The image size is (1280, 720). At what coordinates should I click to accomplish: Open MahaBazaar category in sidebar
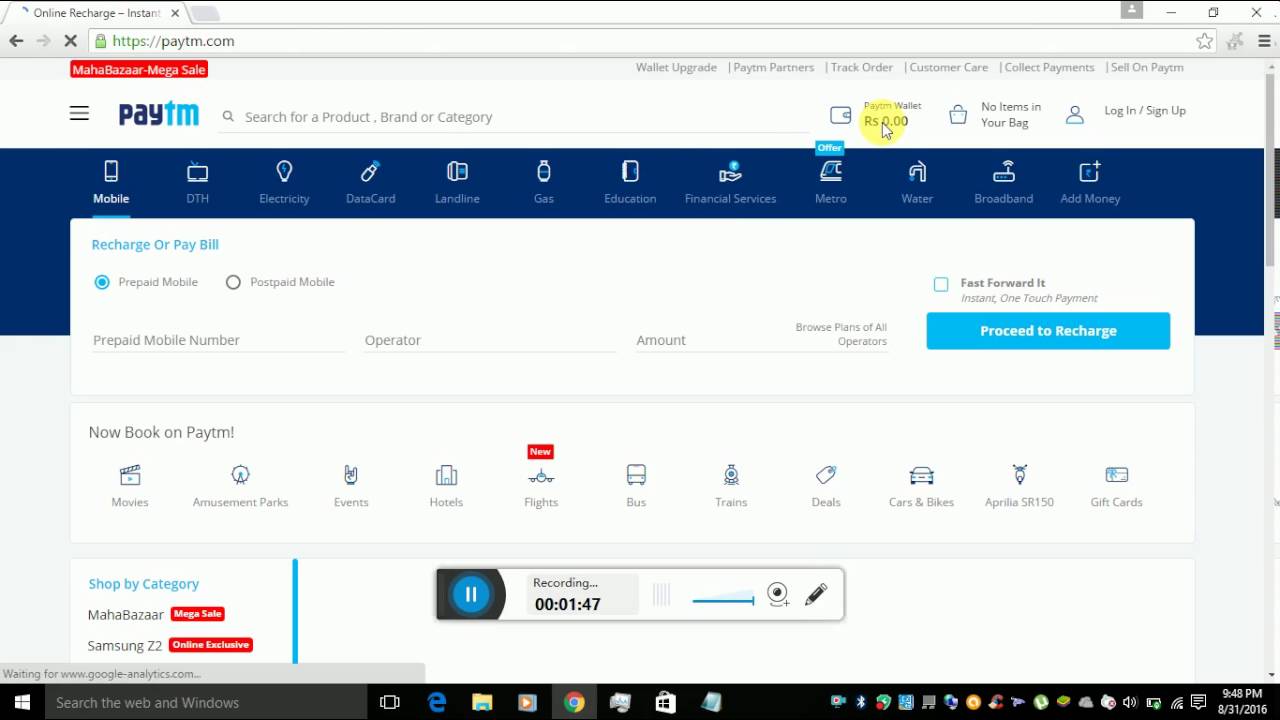click(126, 614)
